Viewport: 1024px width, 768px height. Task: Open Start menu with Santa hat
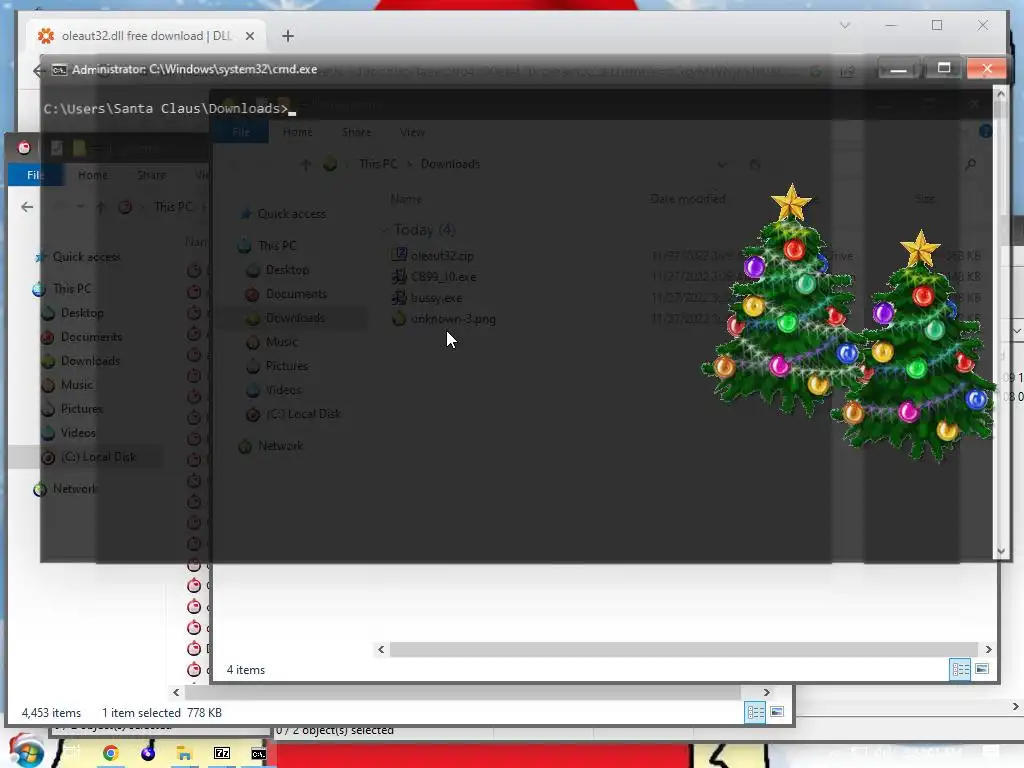tap(26, 751)
